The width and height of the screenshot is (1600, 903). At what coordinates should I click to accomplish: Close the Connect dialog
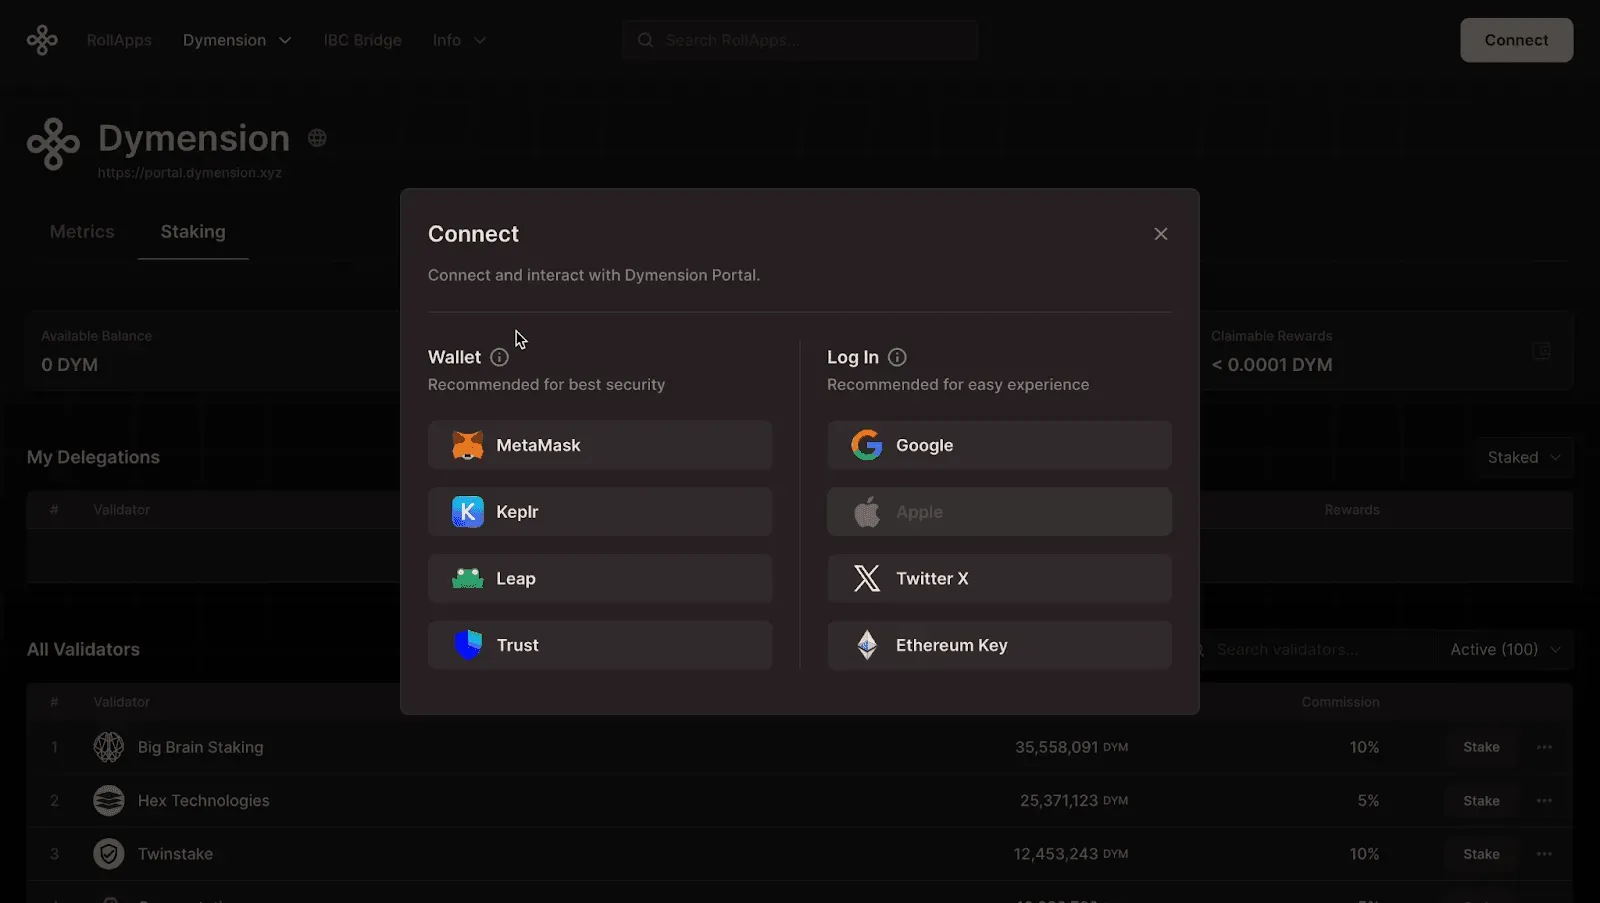(1161, 234)
